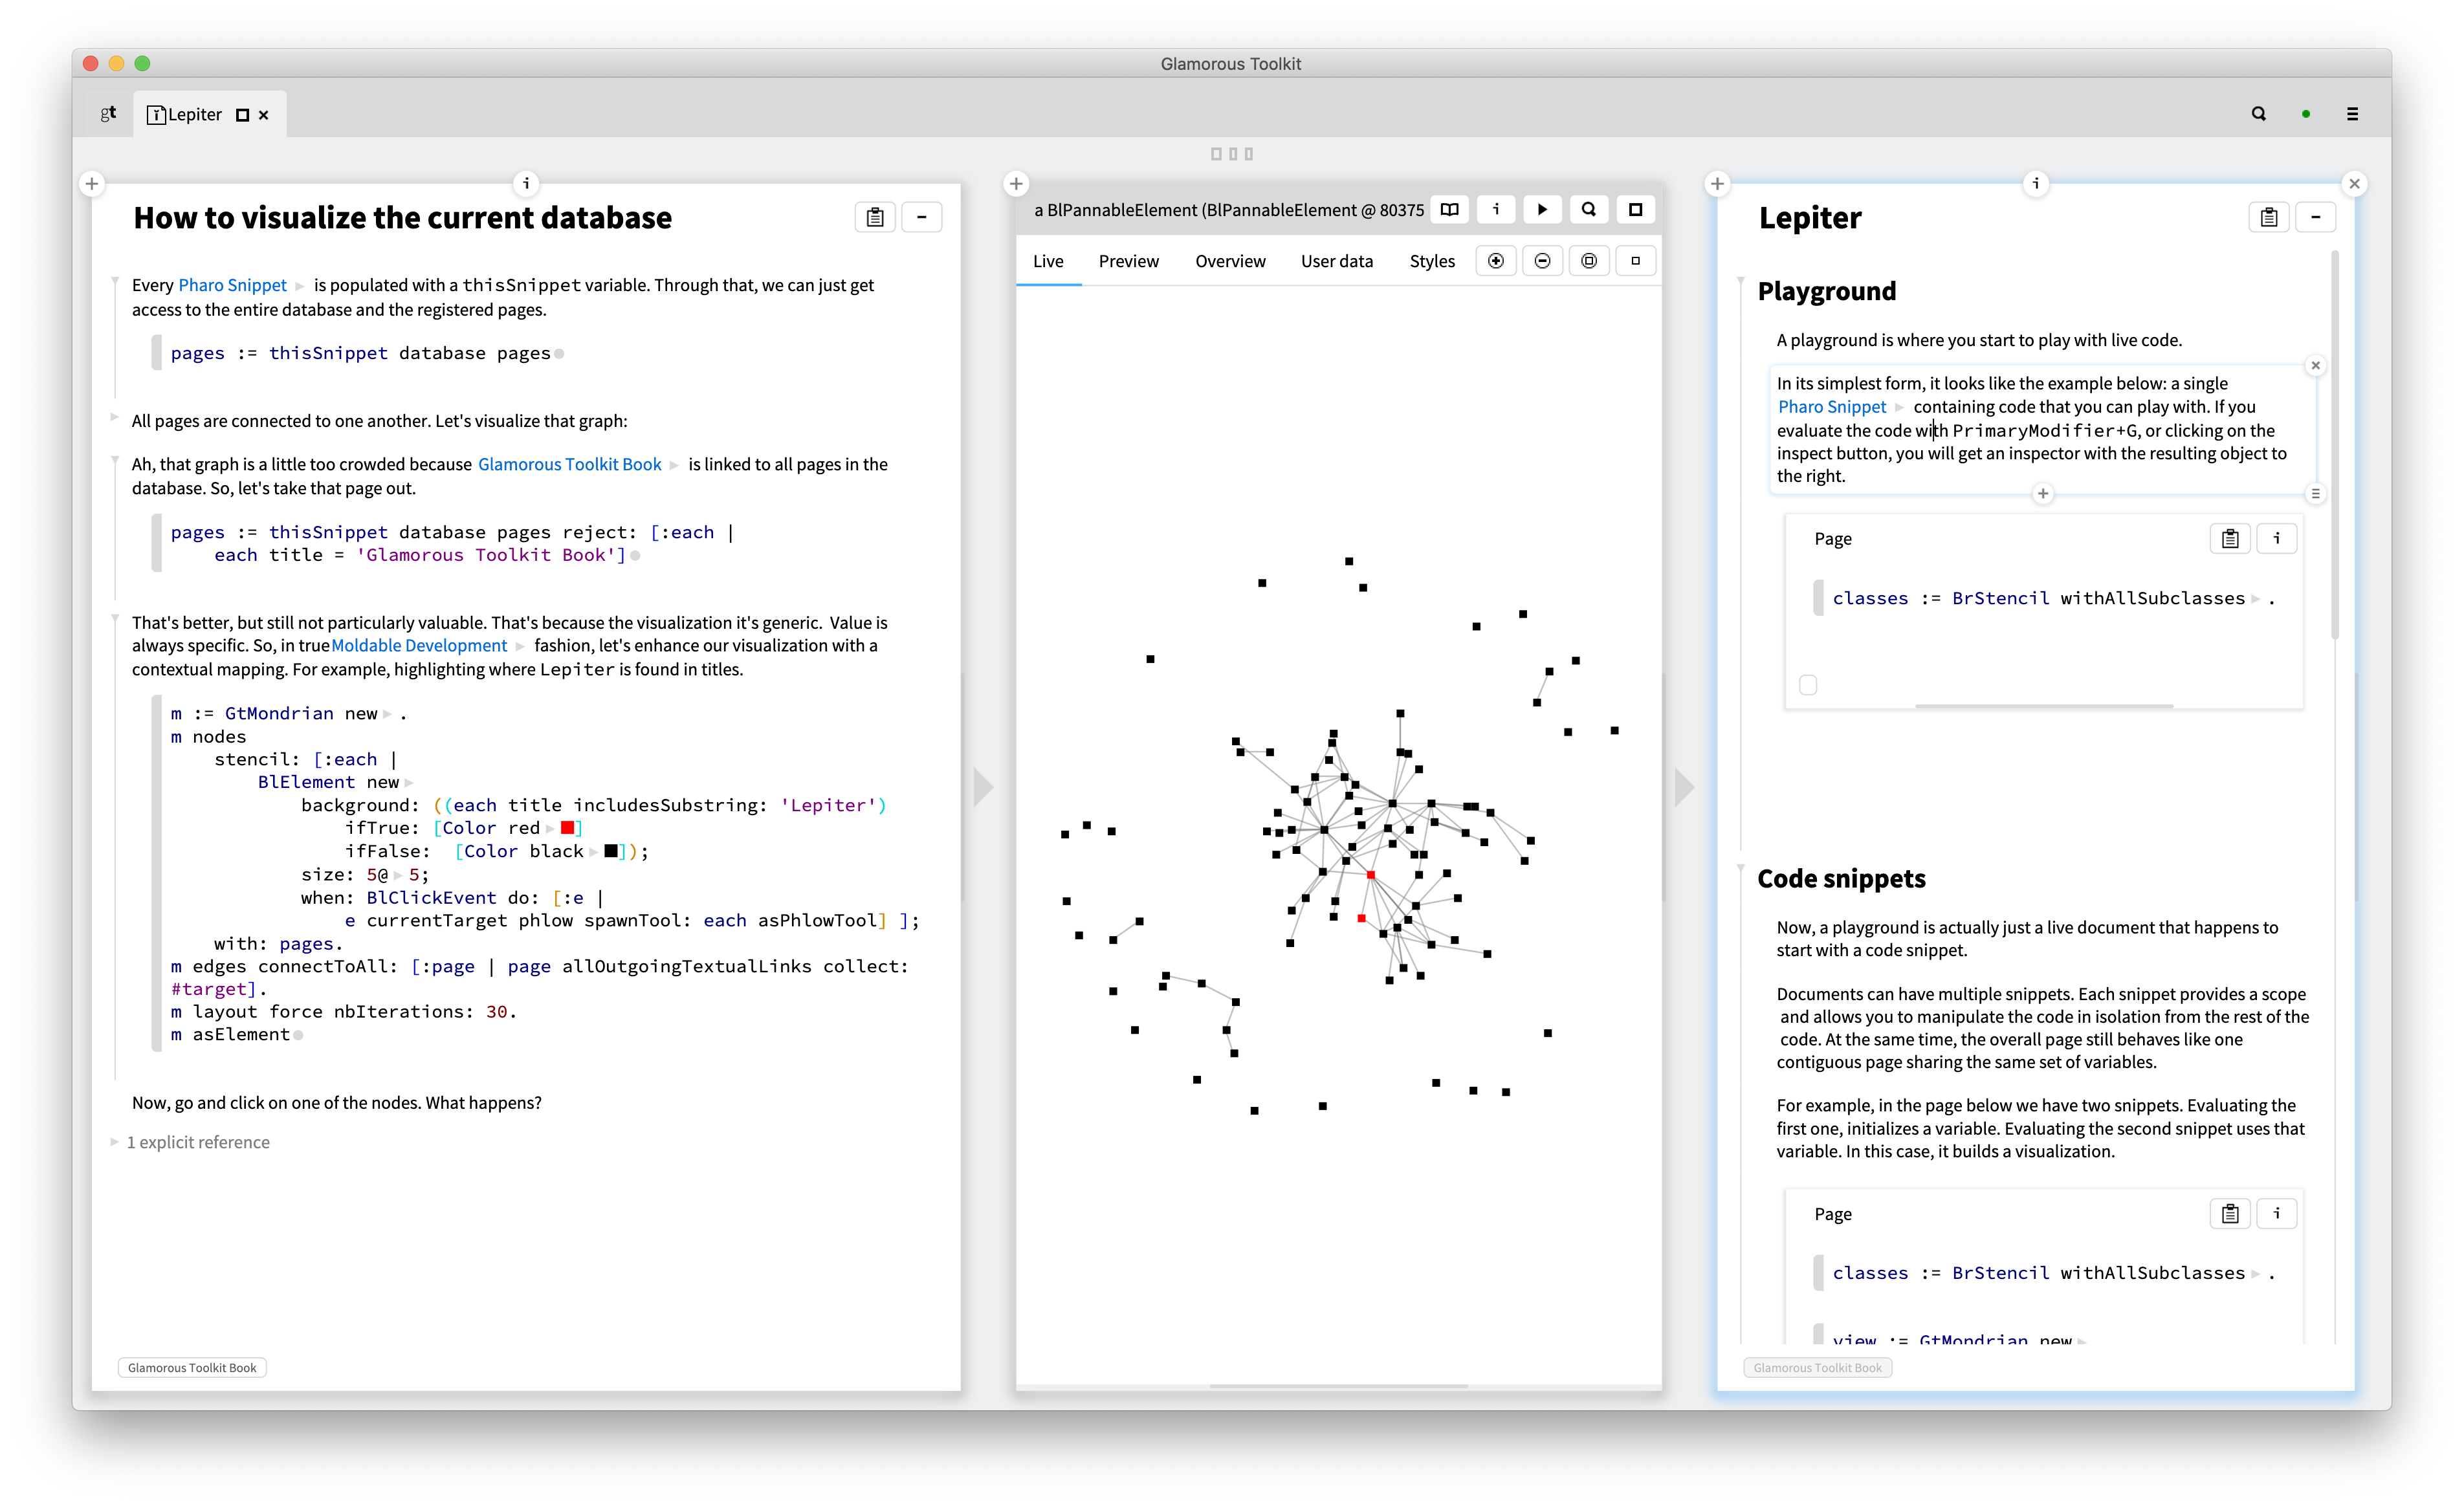The image size is (2464, 1506).
Task: Reset the graph to actual size
Action: [x=1635, y=261]
